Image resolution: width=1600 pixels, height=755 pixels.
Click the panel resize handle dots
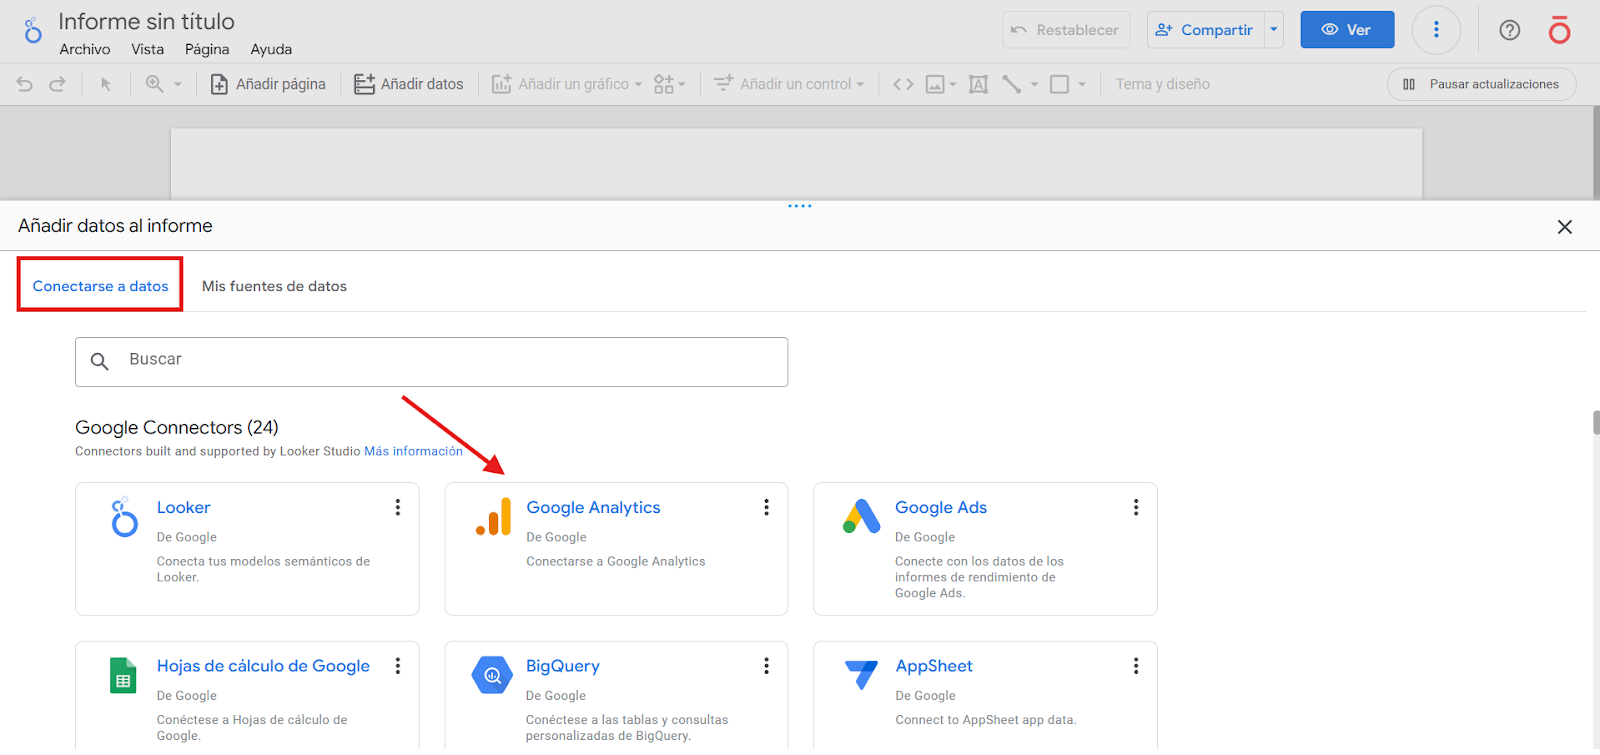800,206
